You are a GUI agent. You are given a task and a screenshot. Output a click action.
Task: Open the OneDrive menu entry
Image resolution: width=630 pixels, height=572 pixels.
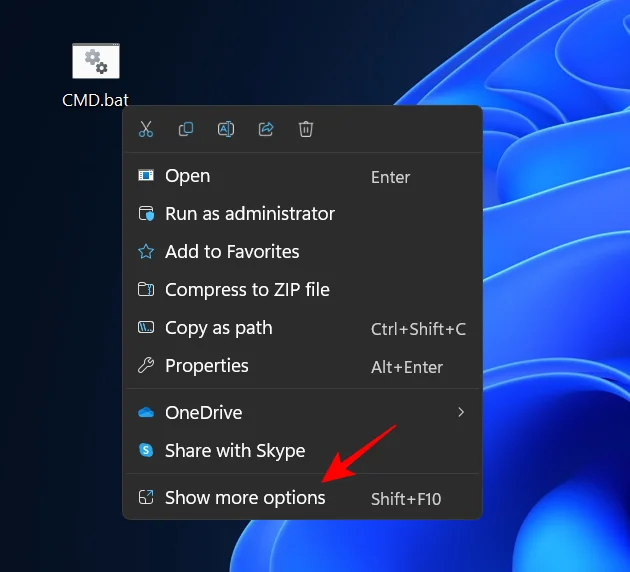[302, 413]
